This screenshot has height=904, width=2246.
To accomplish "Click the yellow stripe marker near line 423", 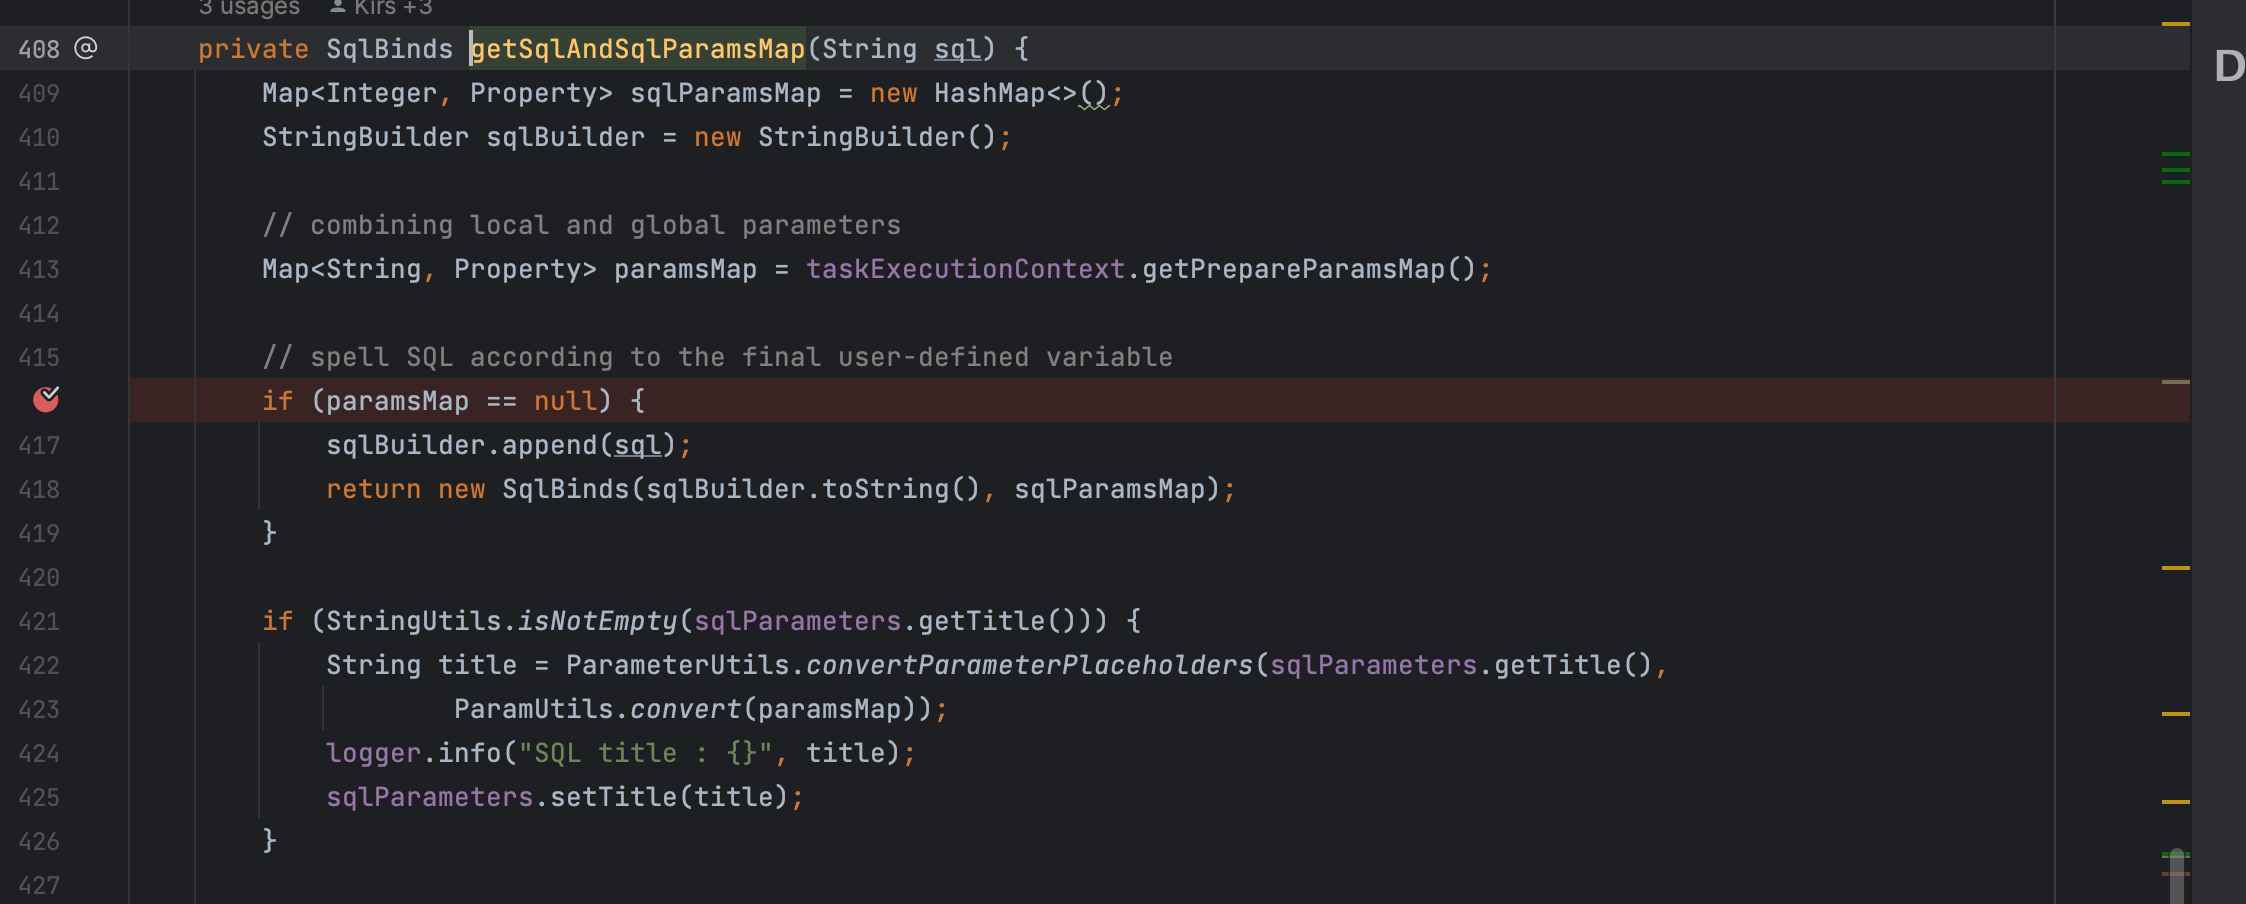I will (2178, 712).
